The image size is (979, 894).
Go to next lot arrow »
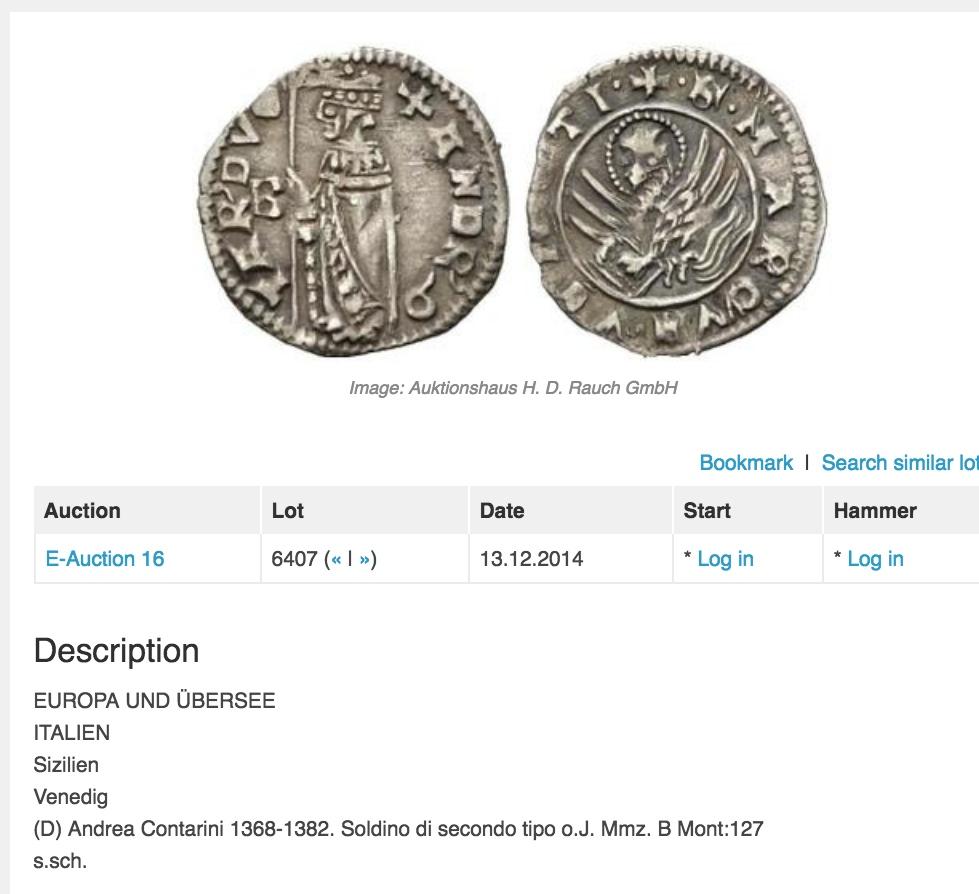coord(364,559)
